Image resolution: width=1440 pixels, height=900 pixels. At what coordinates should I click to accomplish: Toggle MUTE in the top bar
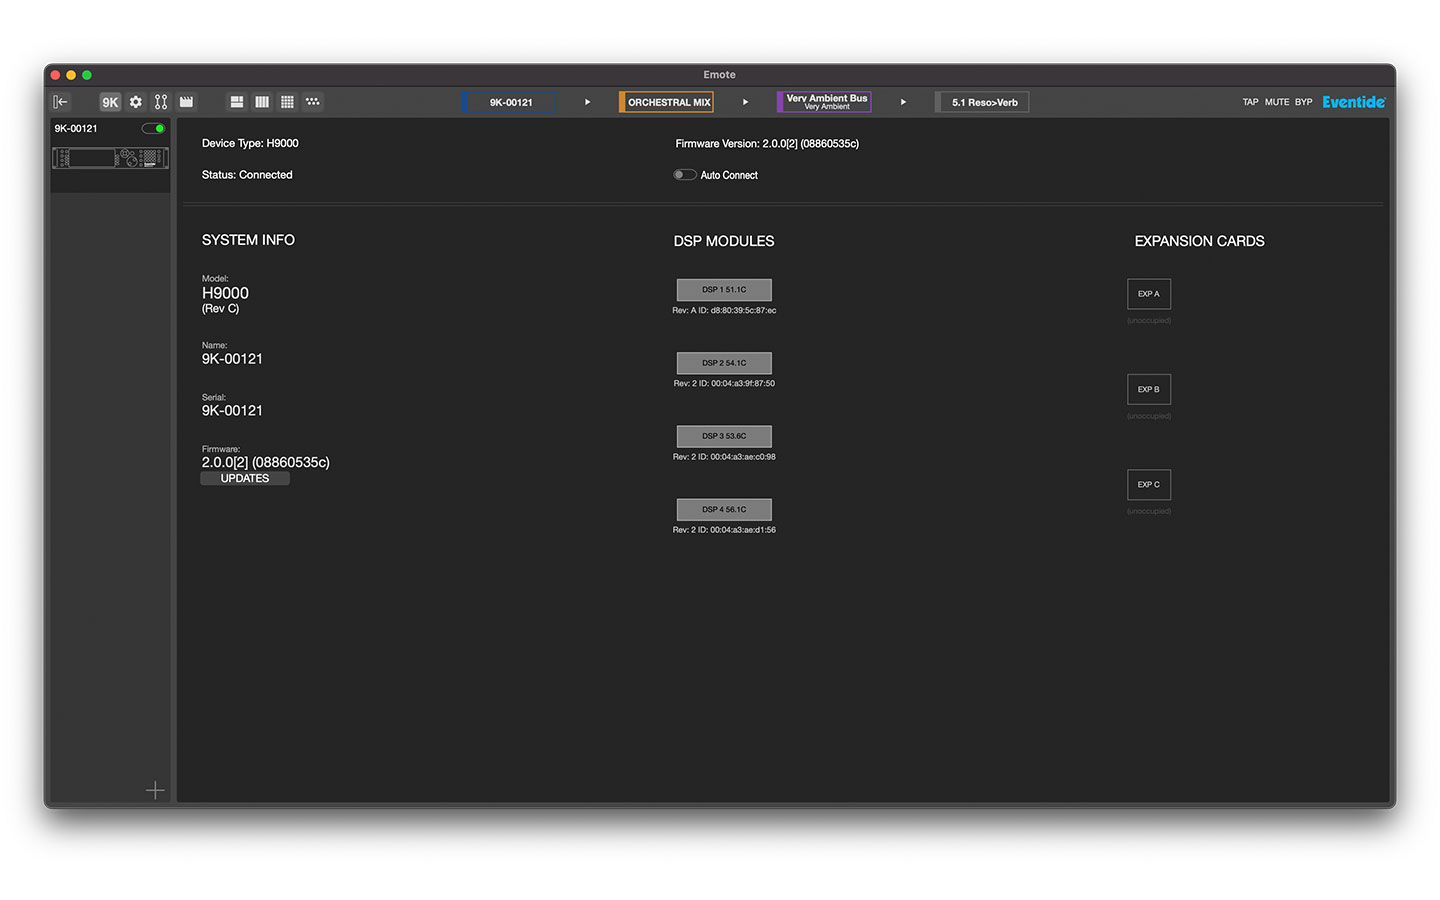pyautogui.click(x=1277, y=102)
